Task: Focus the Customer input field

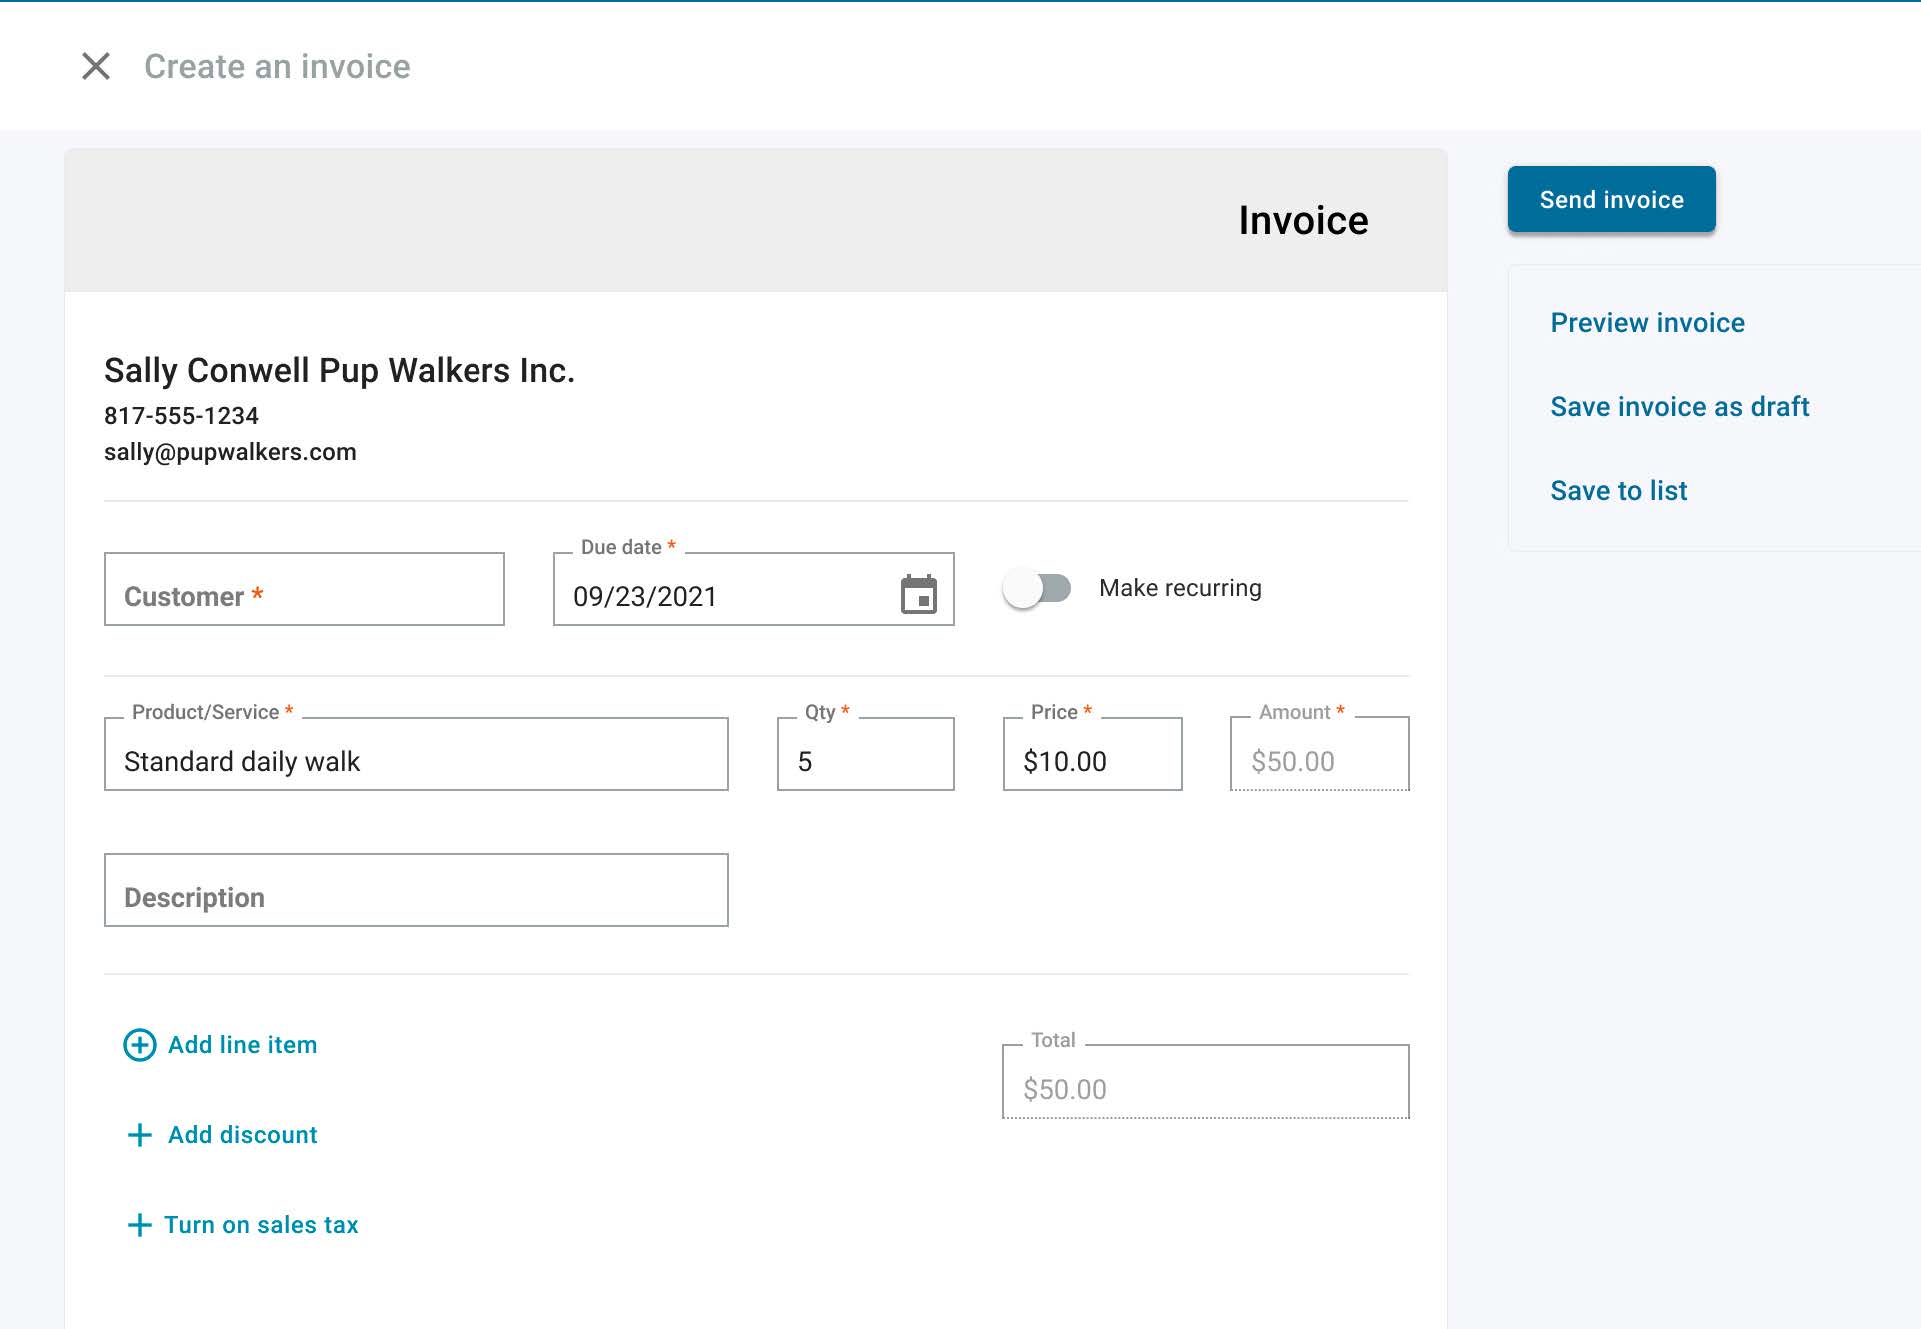Action: point(304,589)
